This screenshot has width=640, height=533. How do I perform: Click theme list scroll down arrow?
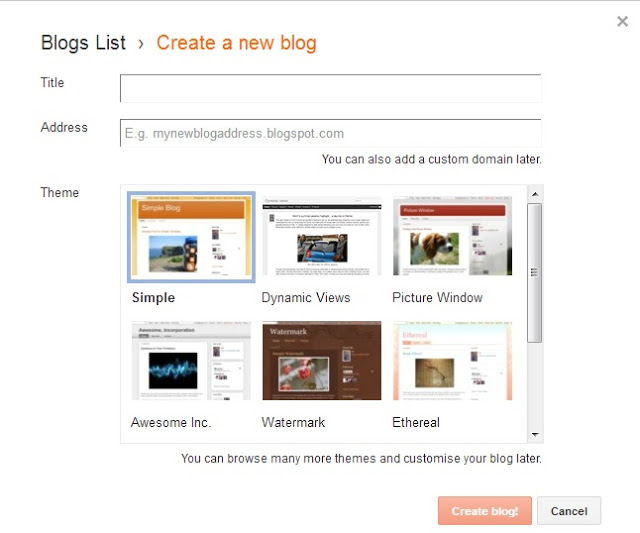[x=535, y=435]
